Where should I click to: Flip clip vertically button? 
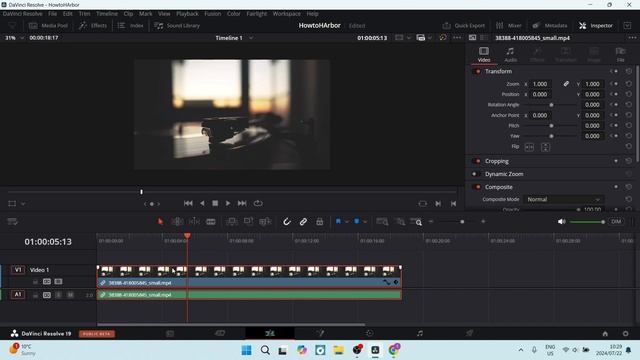[x=545, y=147]
